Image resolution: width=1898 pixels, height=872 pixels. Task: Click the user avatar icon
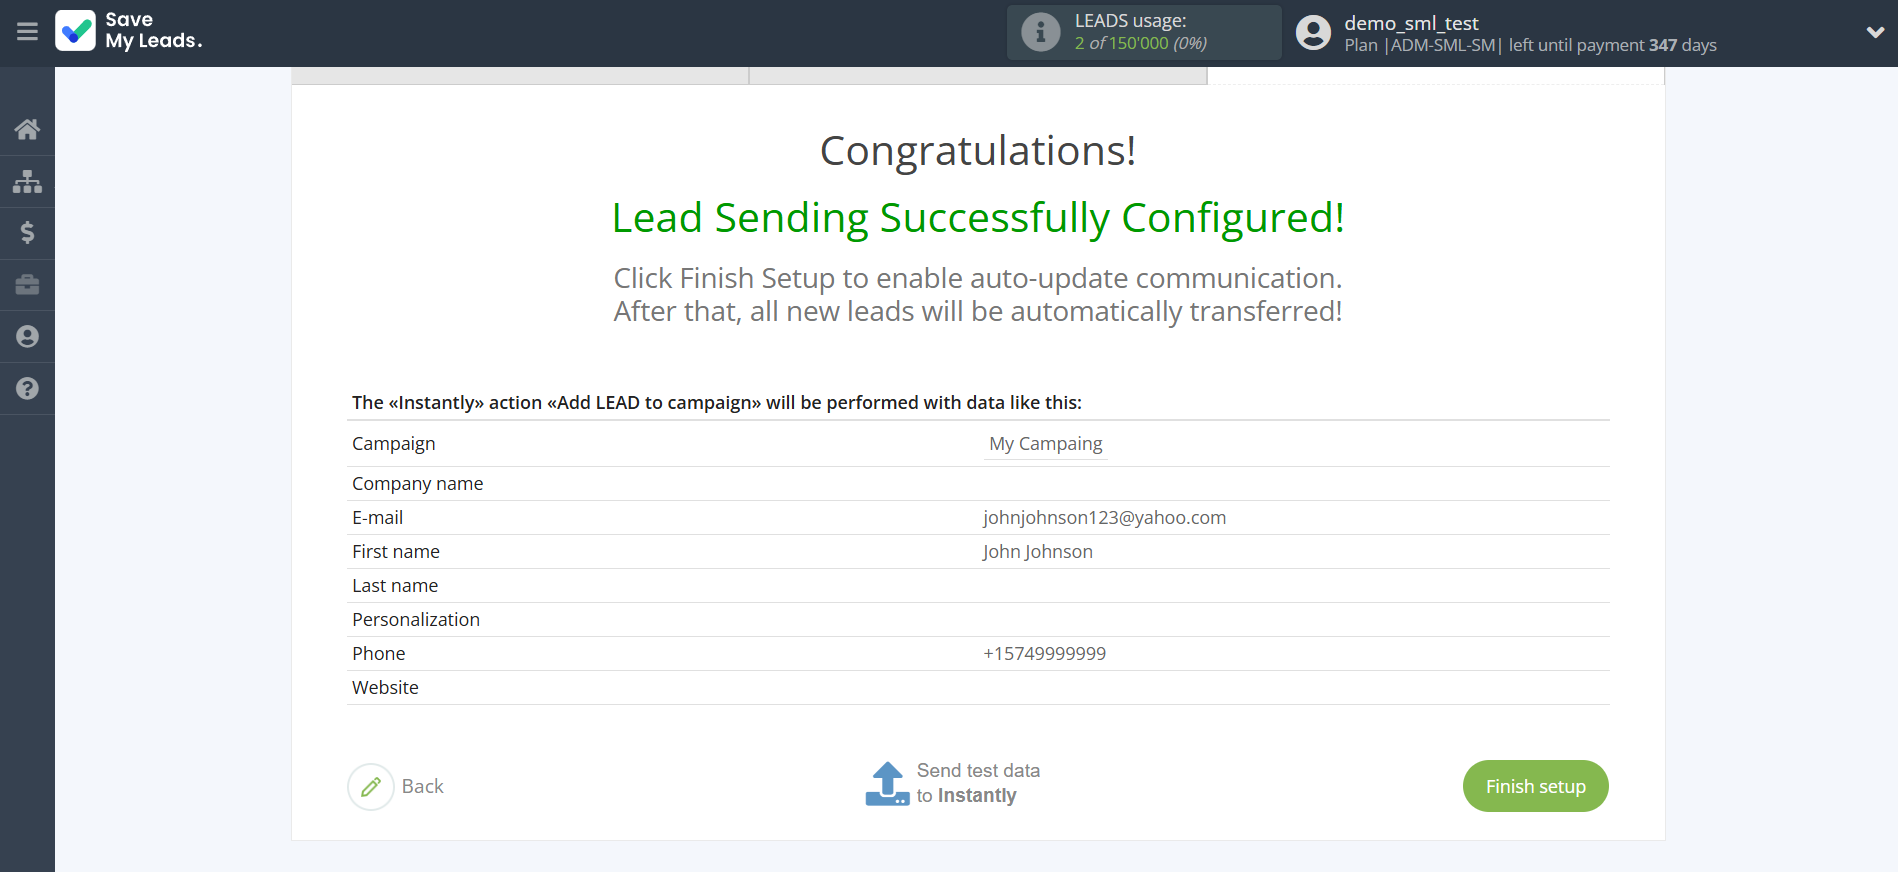[1313, 33]
